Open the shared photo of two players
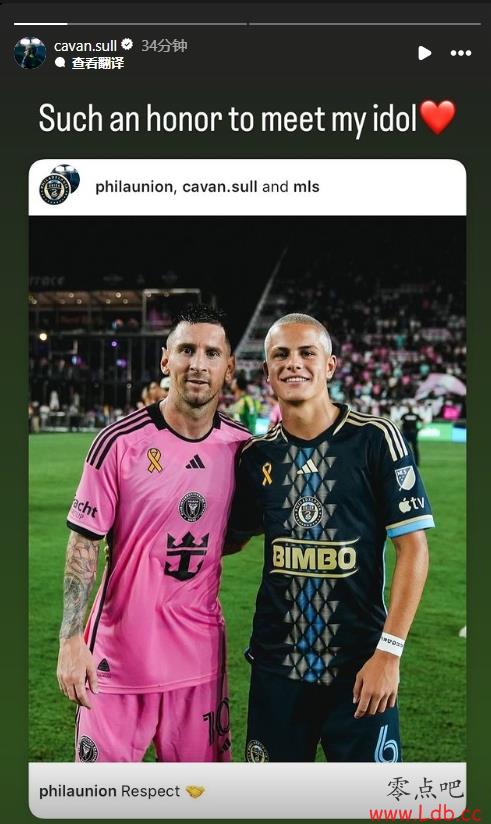491x824 pixels. point(247,489)
